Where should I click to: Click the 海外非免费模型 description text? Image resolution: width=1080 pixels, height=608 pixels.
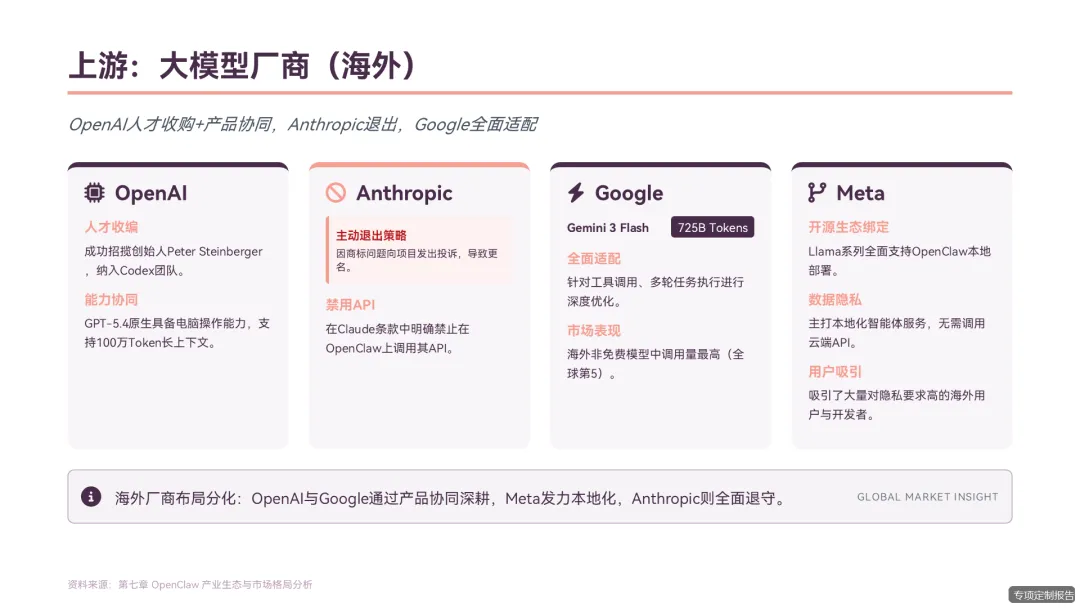point(655,364)
